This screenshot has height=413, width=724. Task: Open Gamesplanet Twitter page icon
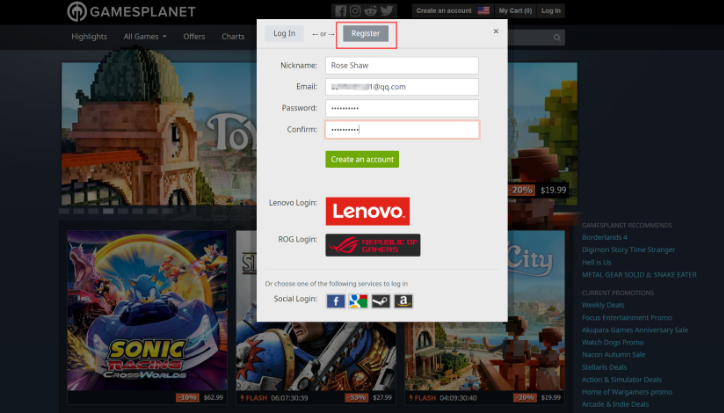(387, 10)
